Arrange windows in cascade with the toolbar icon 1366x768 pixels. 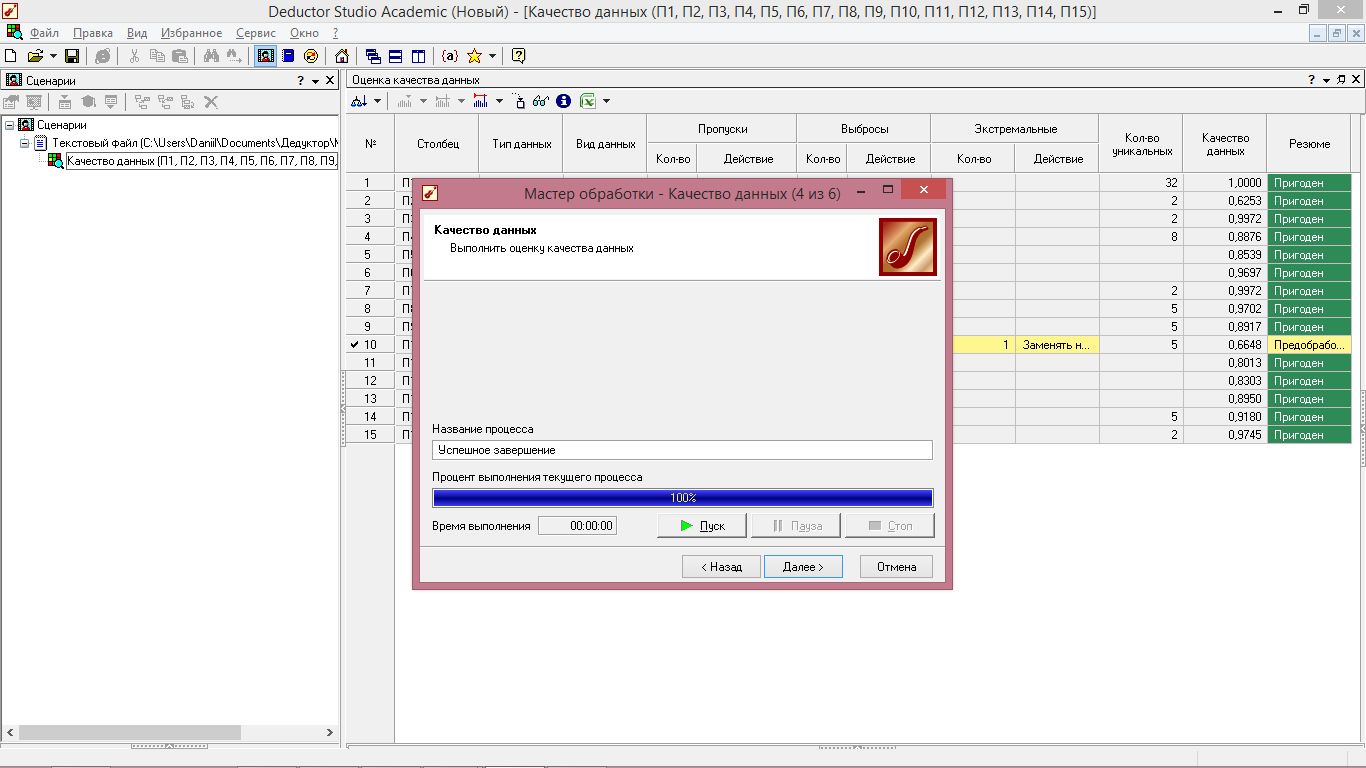(373, 56)
